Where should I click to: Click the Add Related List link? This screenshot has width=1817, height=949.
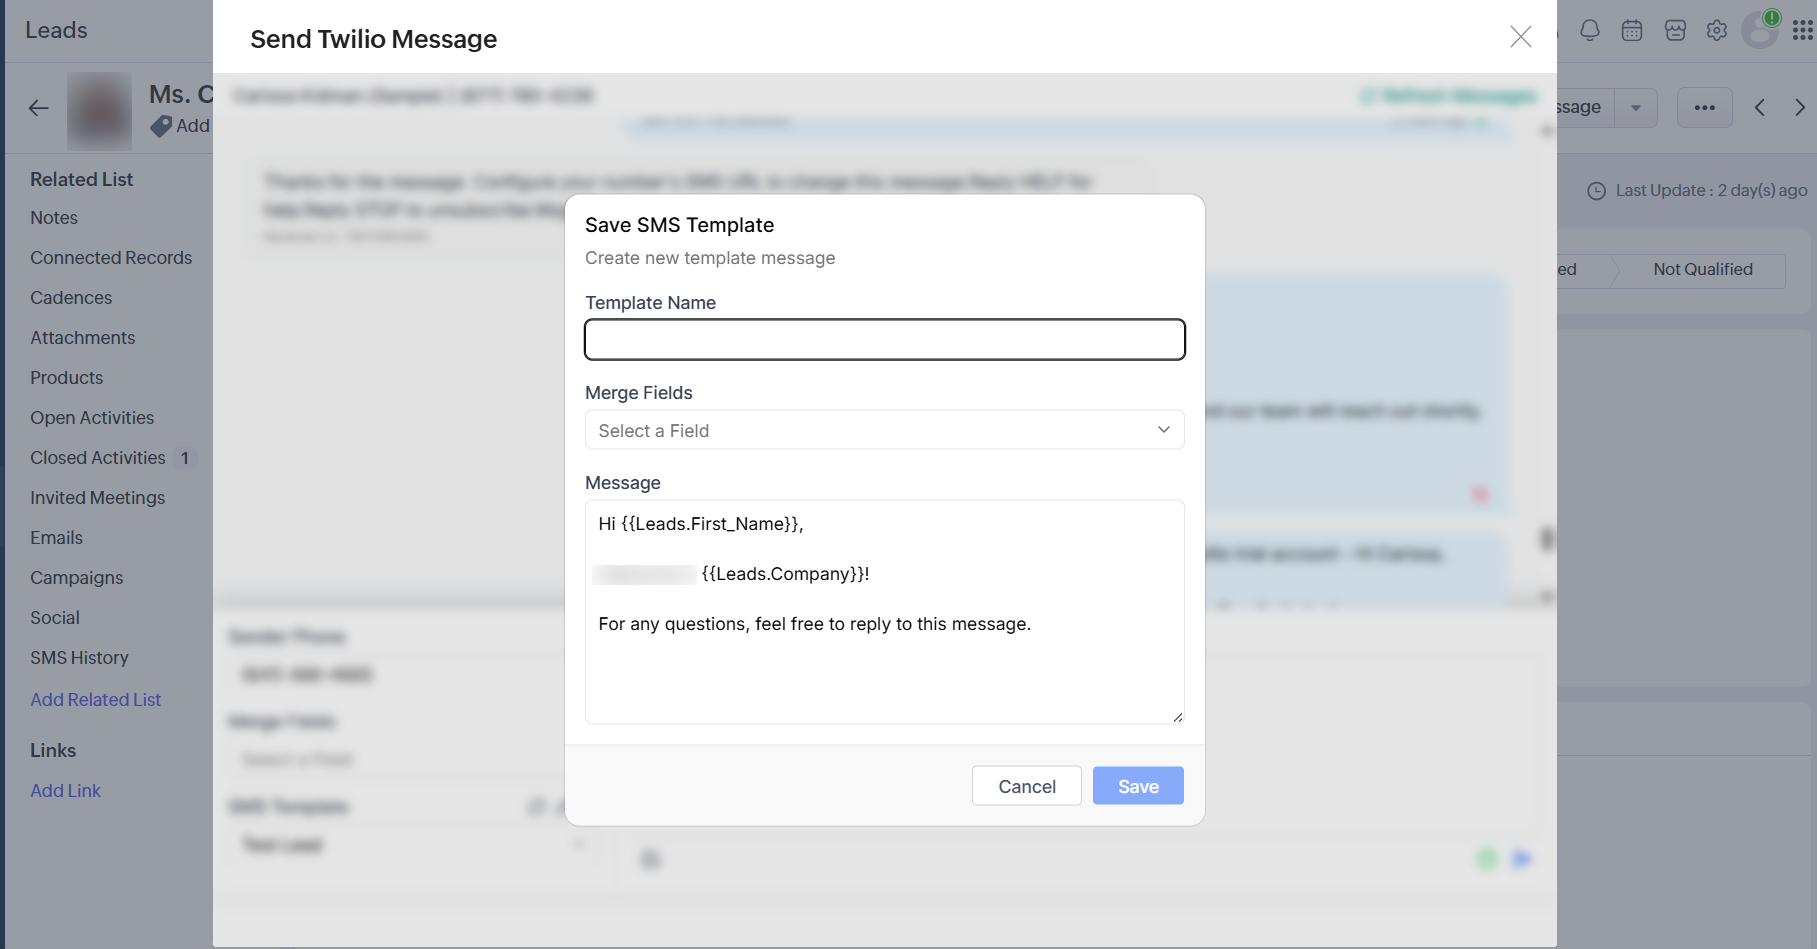(96, 700)
